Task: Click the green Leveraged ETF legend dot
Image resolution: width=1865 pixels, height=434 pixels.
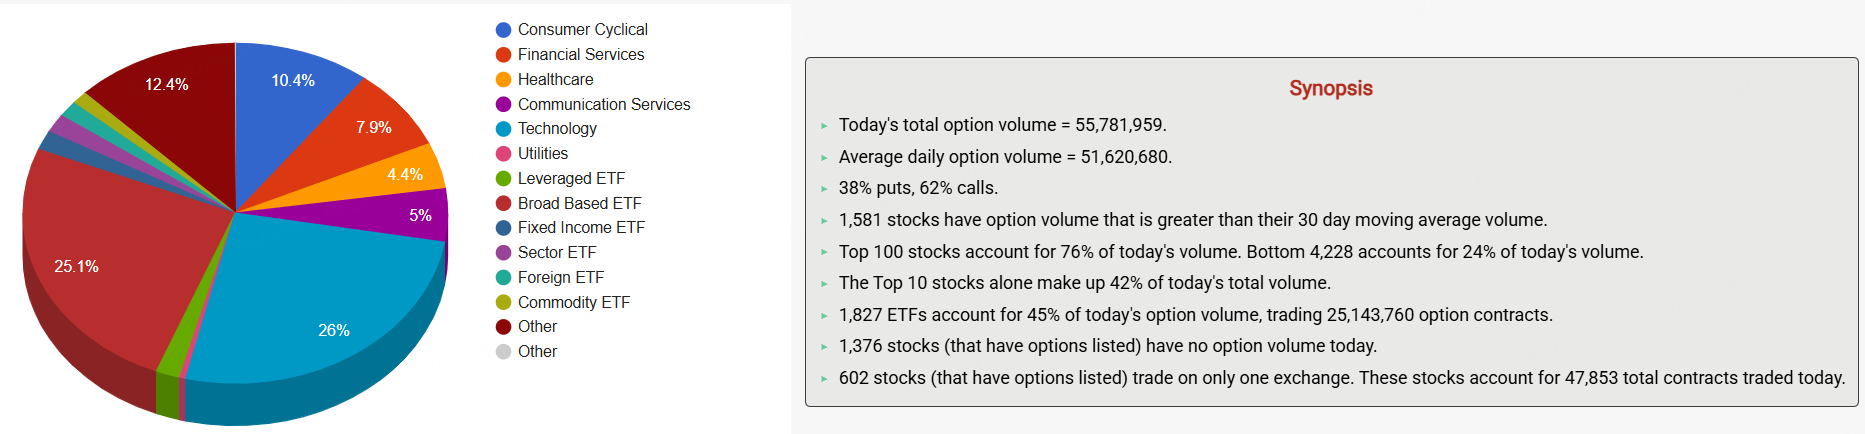Action: pyautogui.click(x=504, y=179)
